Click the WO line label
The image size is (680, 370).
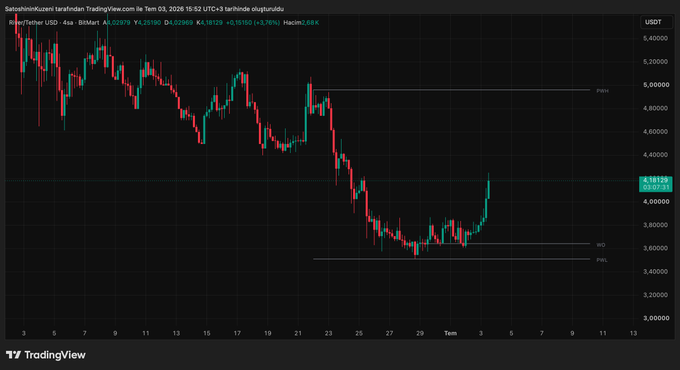601,245
